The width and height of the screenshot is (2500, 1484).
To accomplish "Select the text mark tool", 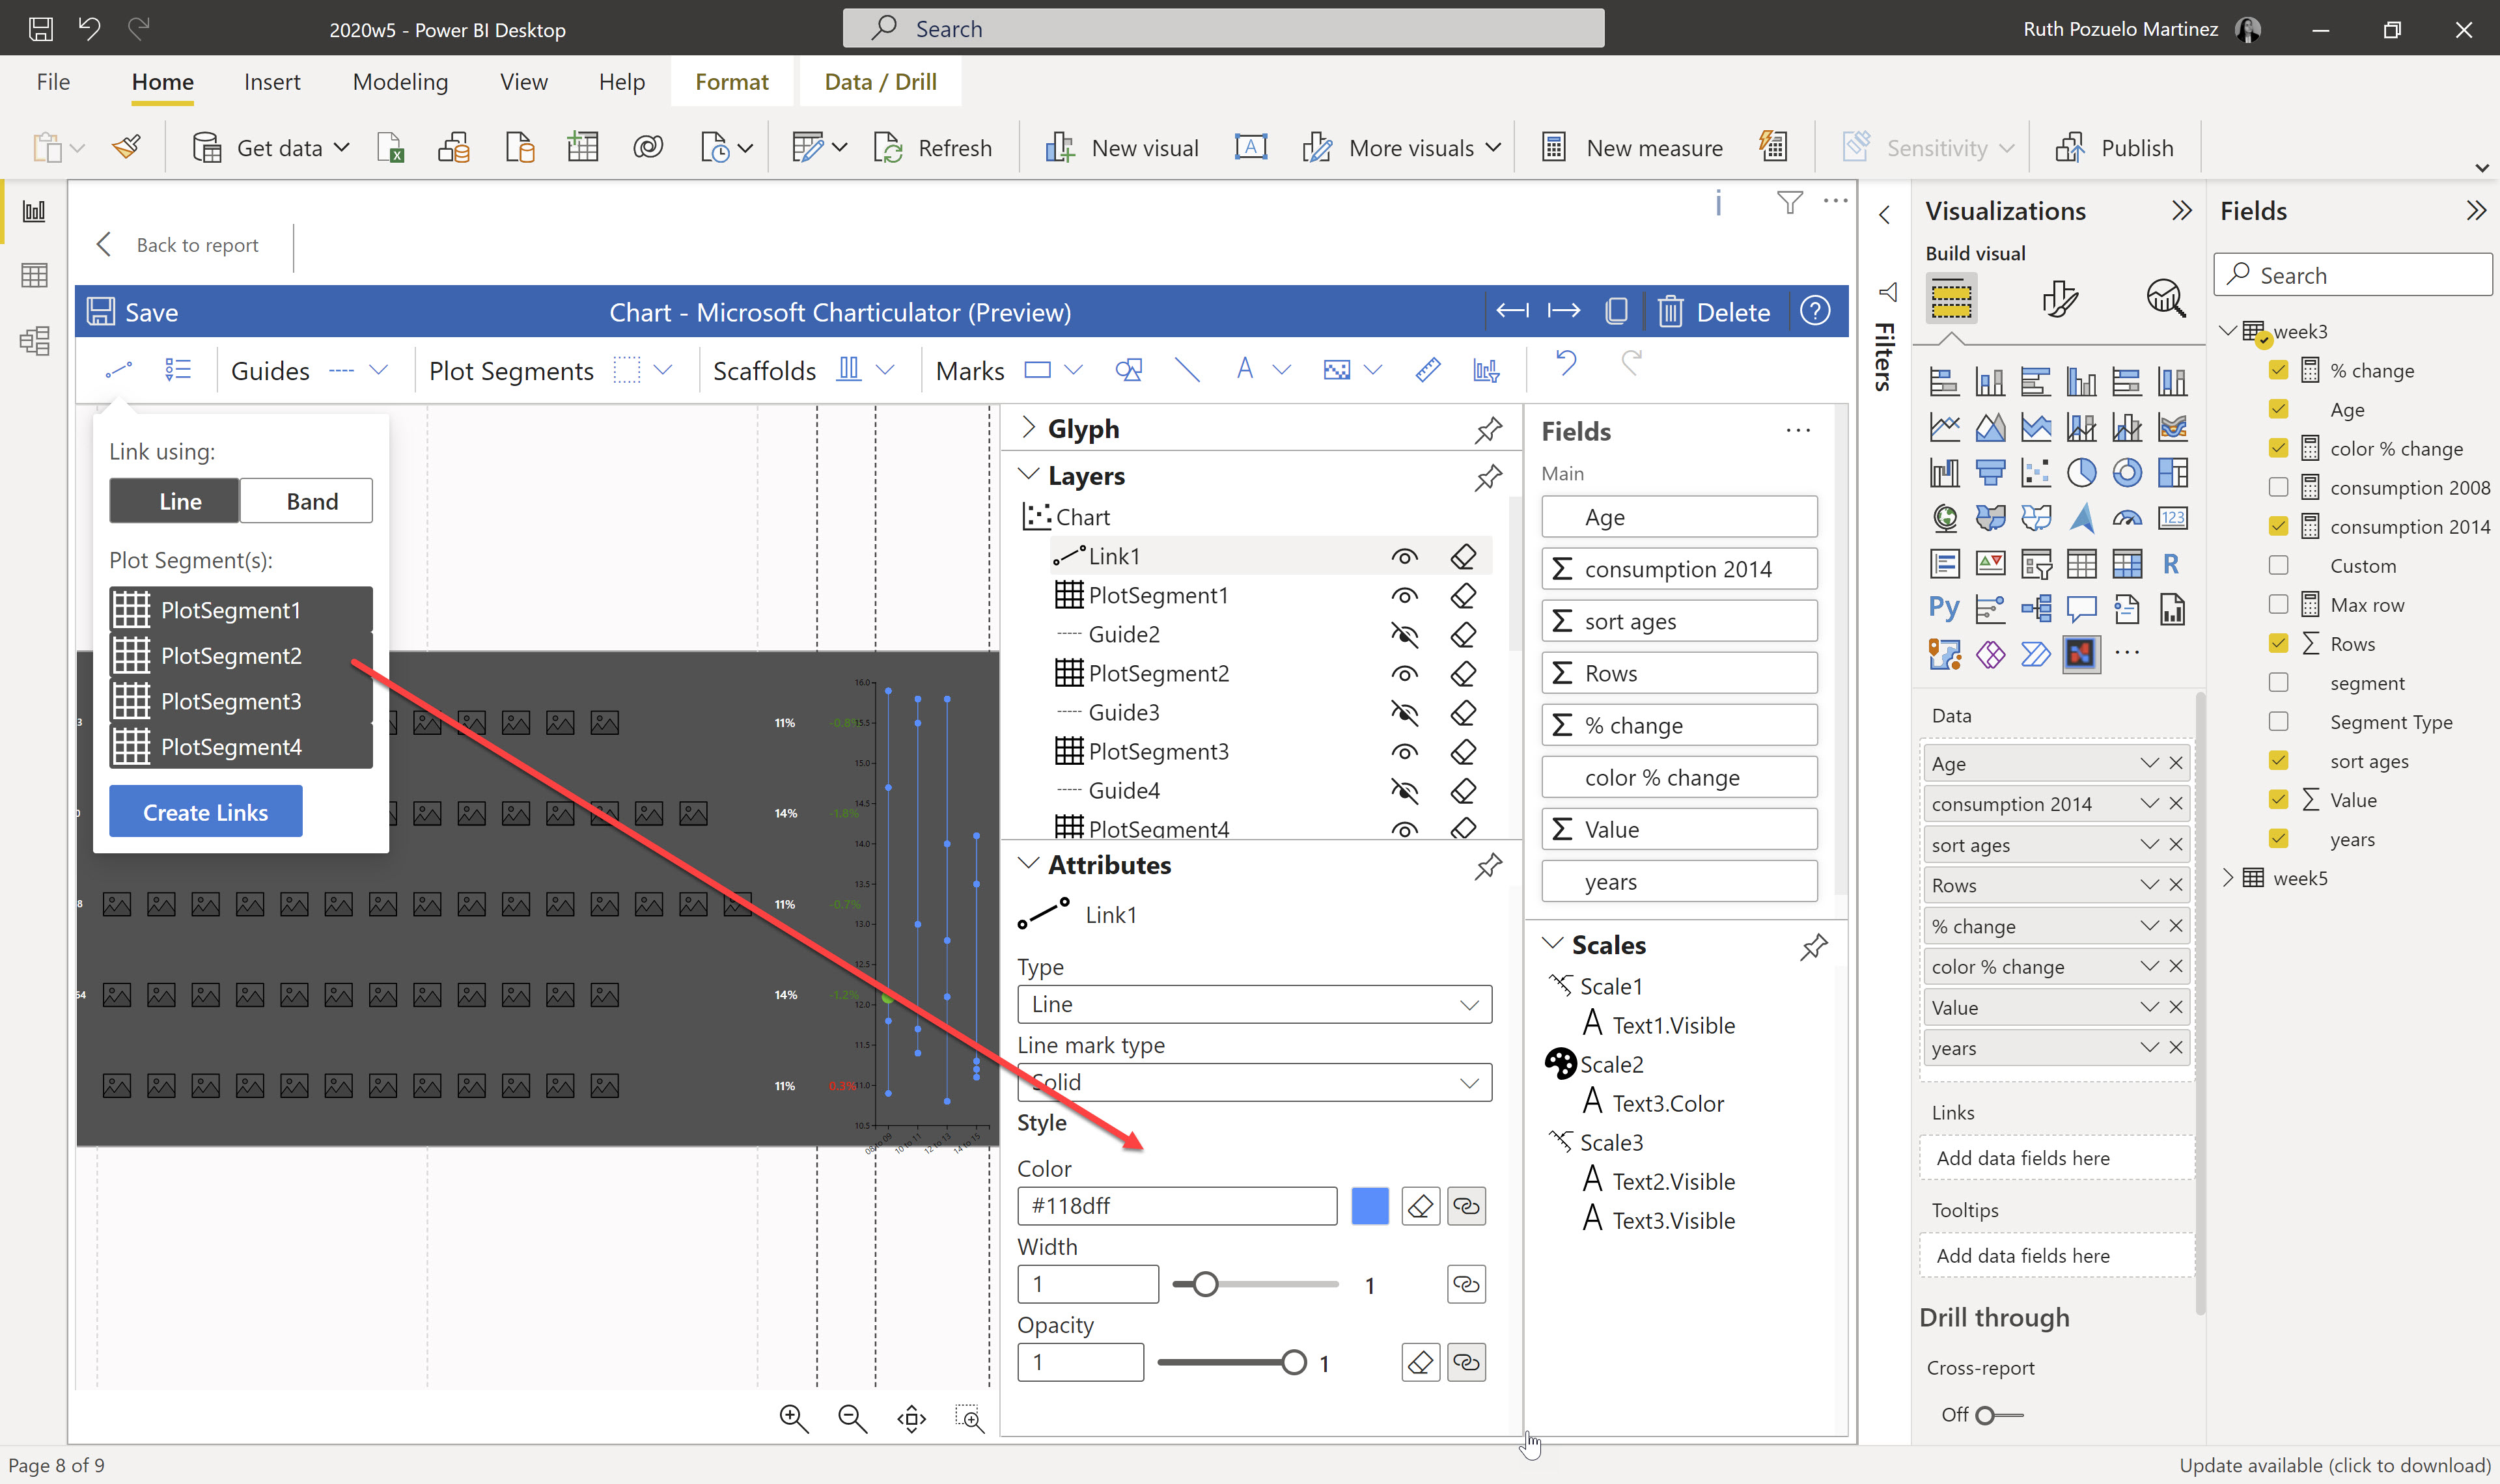I will [x=1244, y=370].
